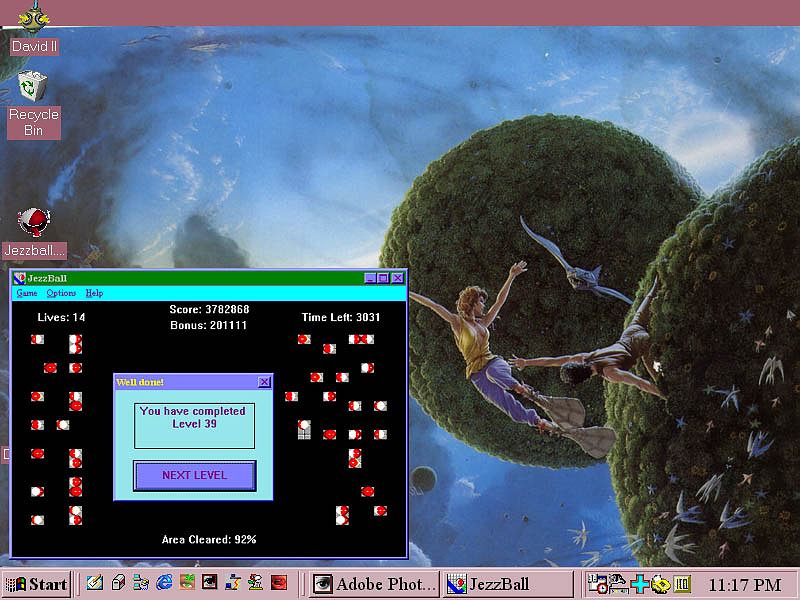Close the Well done dialog

click(x=264, y=382)
